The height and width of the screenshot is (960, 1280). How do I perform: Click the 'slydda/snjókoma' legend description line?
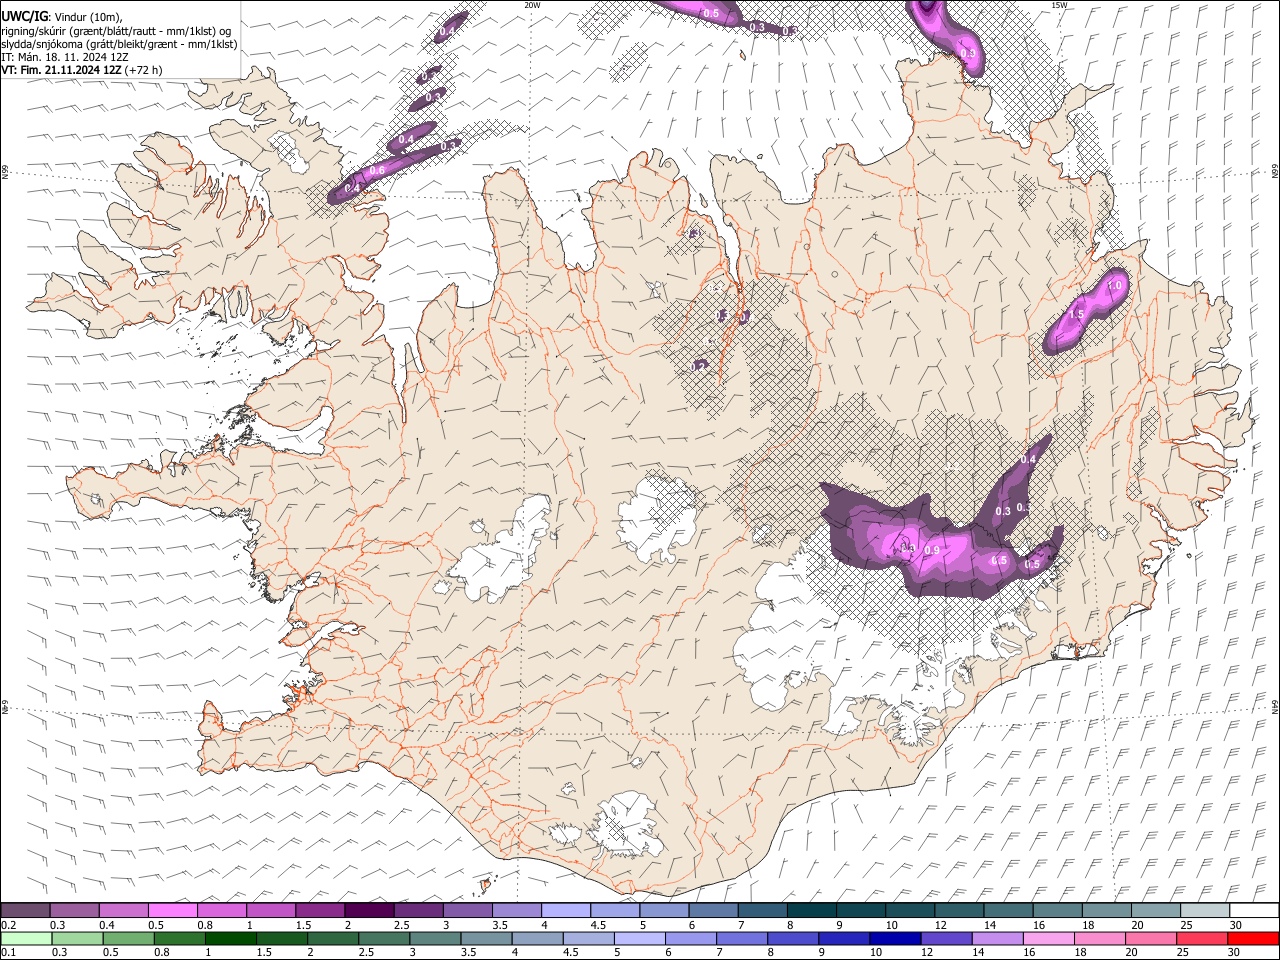tap(119, 44)
